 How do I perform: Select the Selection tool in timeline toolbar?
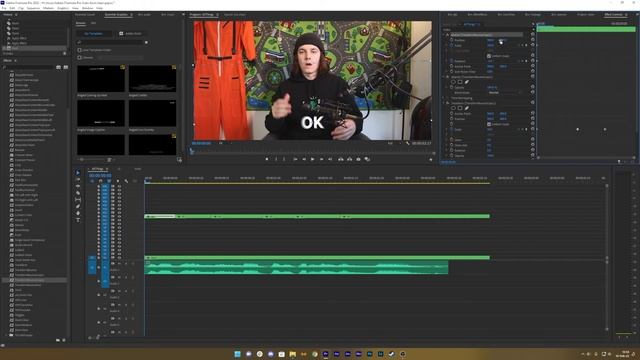(x=78, y=173)
